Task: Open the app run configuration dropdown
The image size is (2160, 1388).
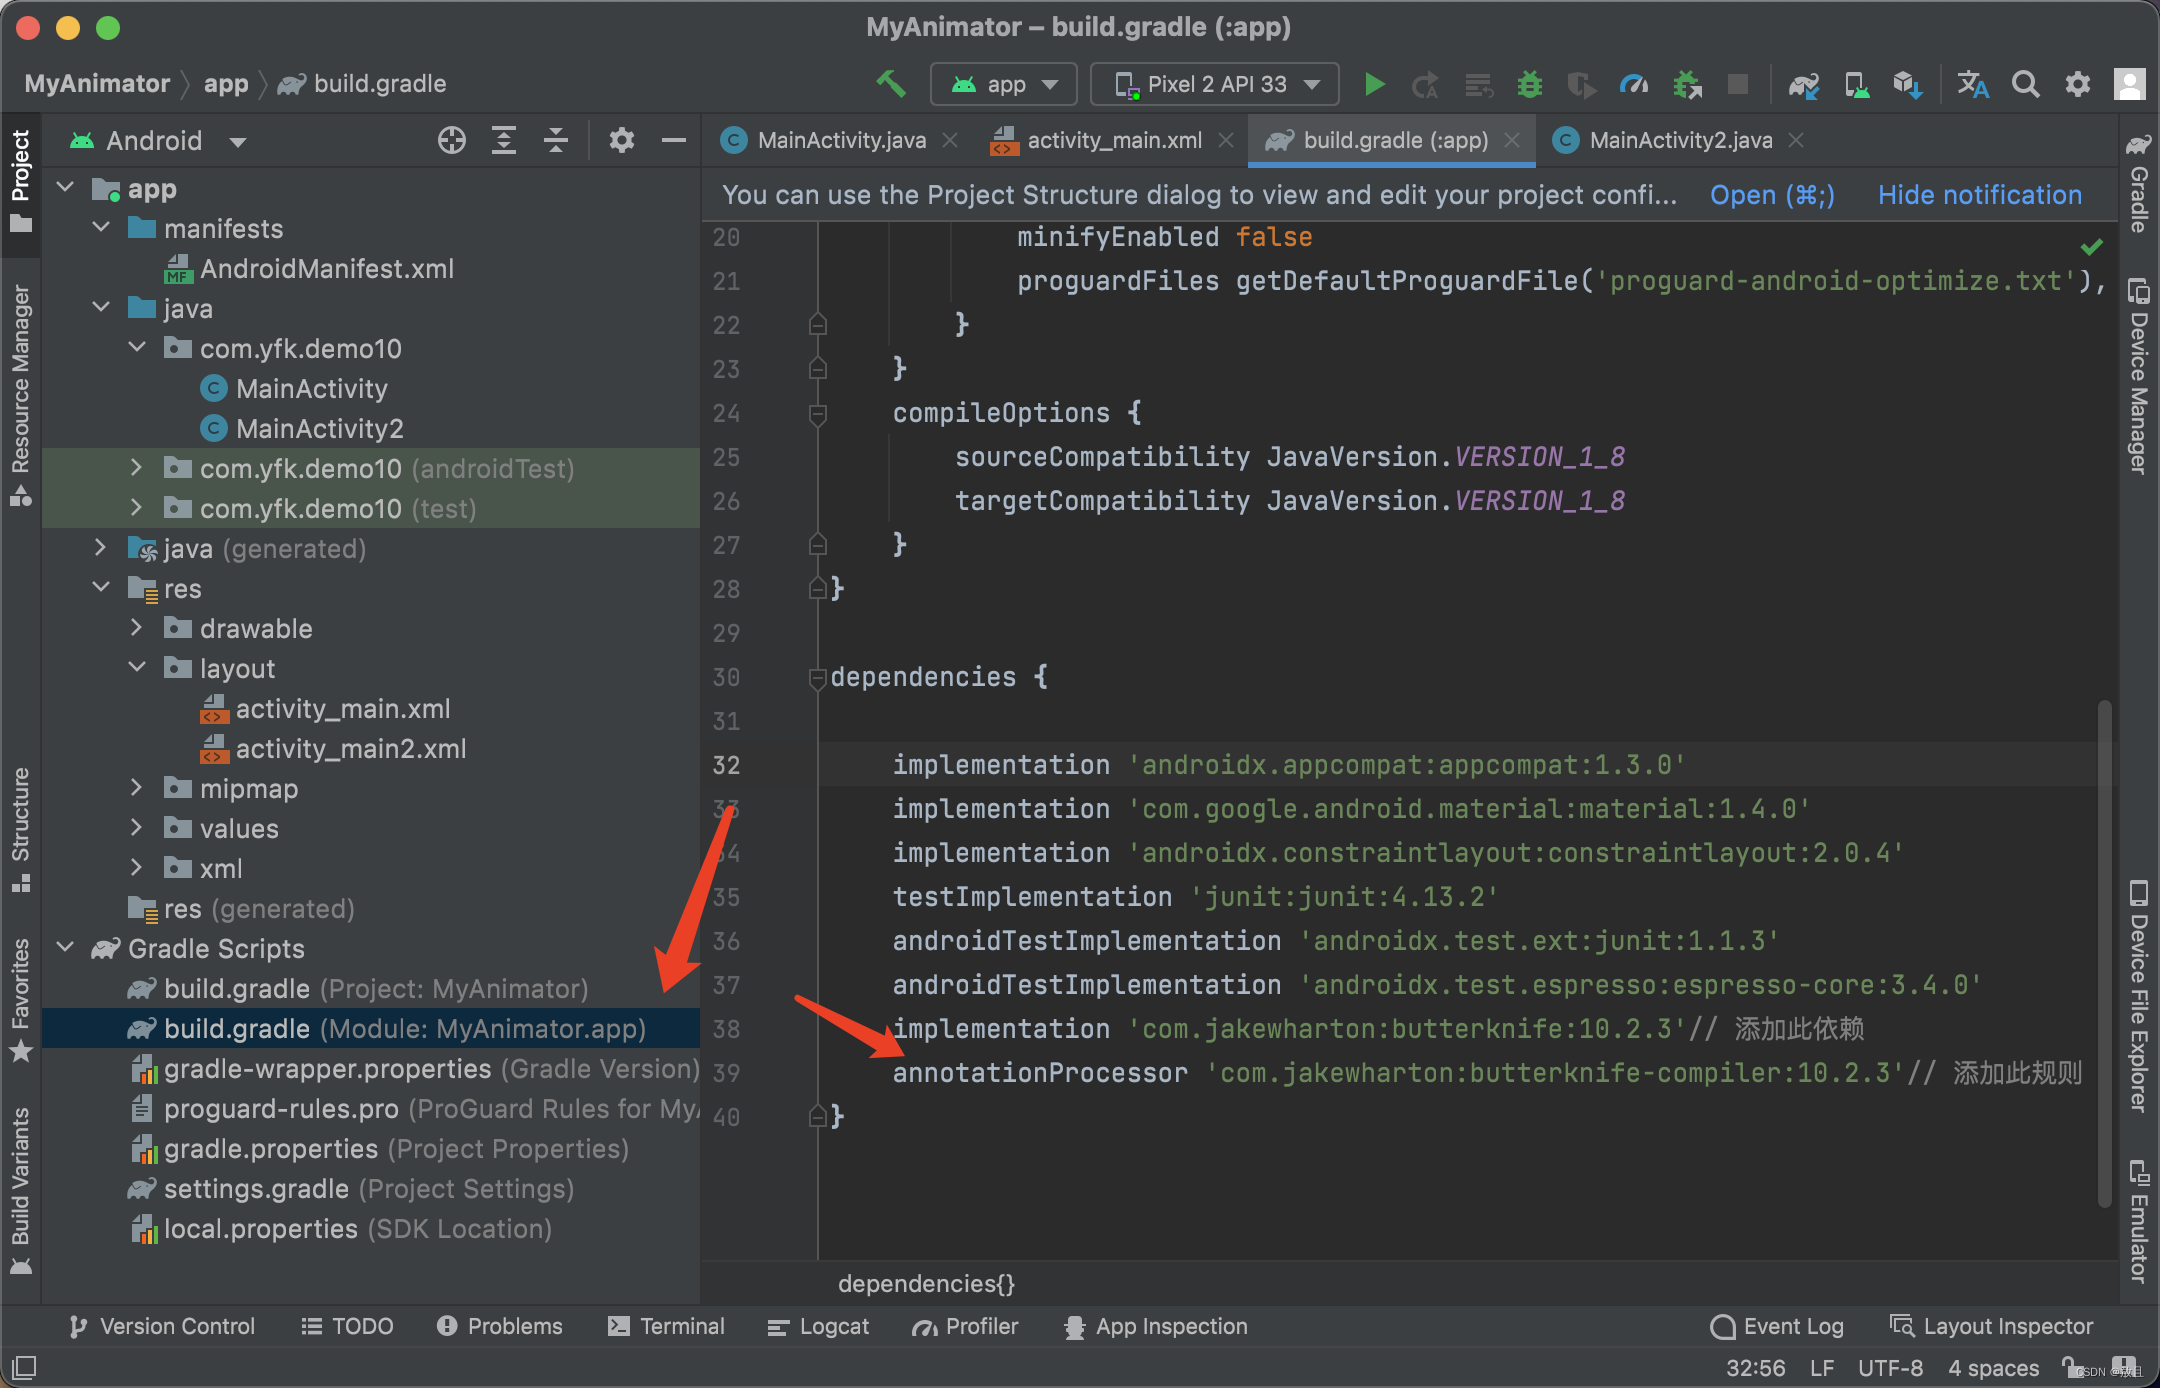Action: tap(1003, 84)
